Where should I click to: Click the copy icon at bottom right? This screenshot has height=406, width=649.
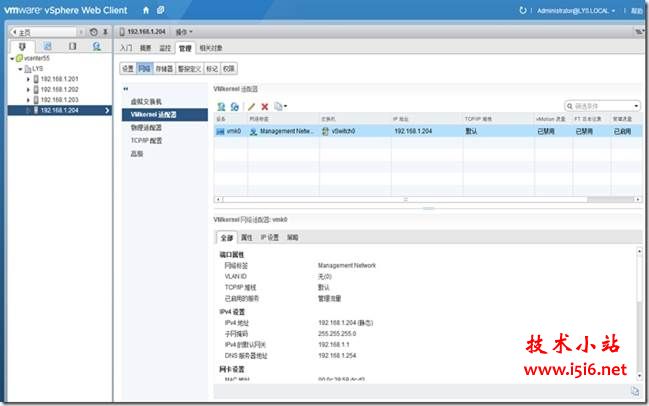[635, 391]
